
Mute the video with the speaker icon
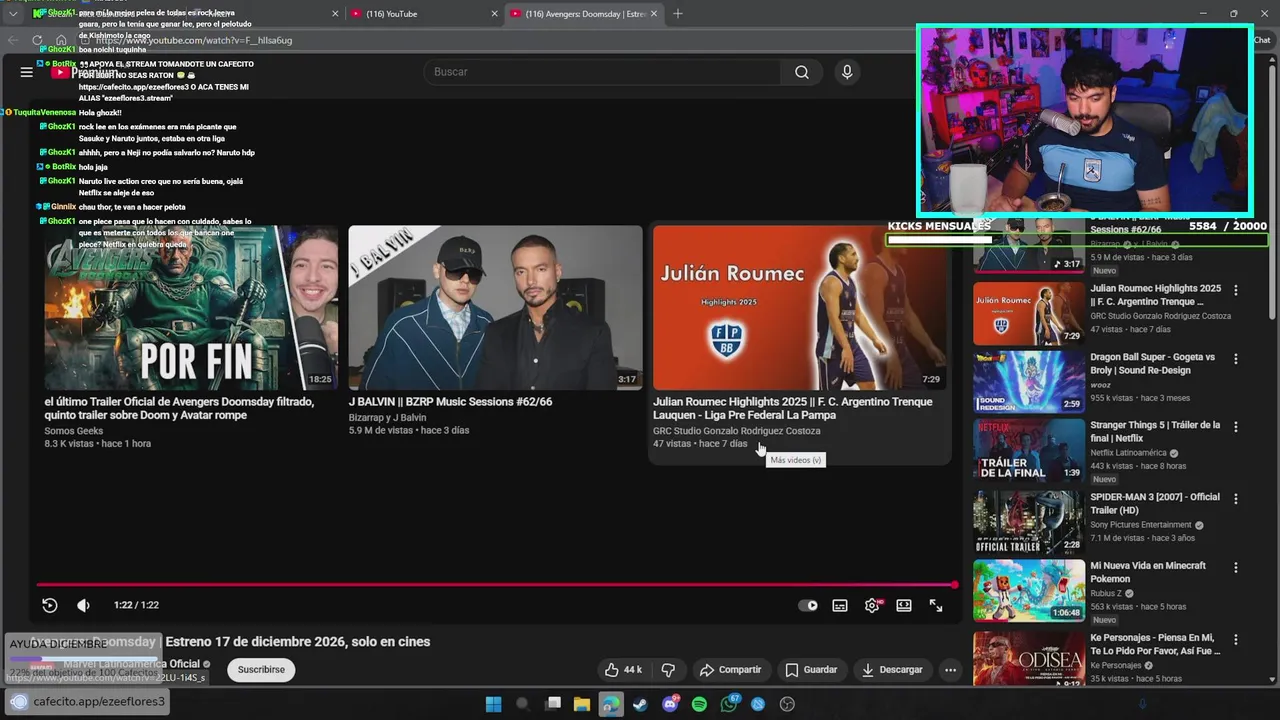click(84, 605)
